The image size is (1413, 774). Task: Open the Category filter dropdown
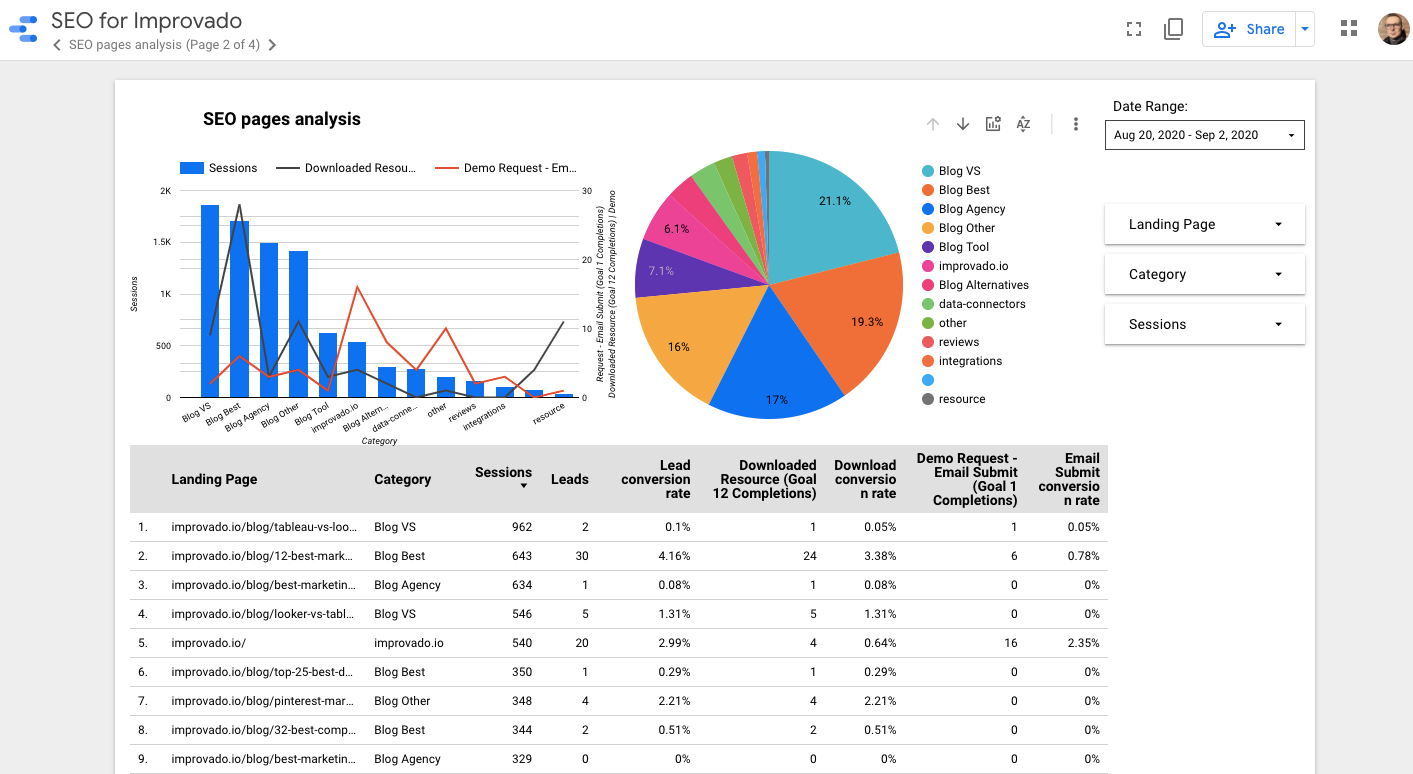(1205, 274)
